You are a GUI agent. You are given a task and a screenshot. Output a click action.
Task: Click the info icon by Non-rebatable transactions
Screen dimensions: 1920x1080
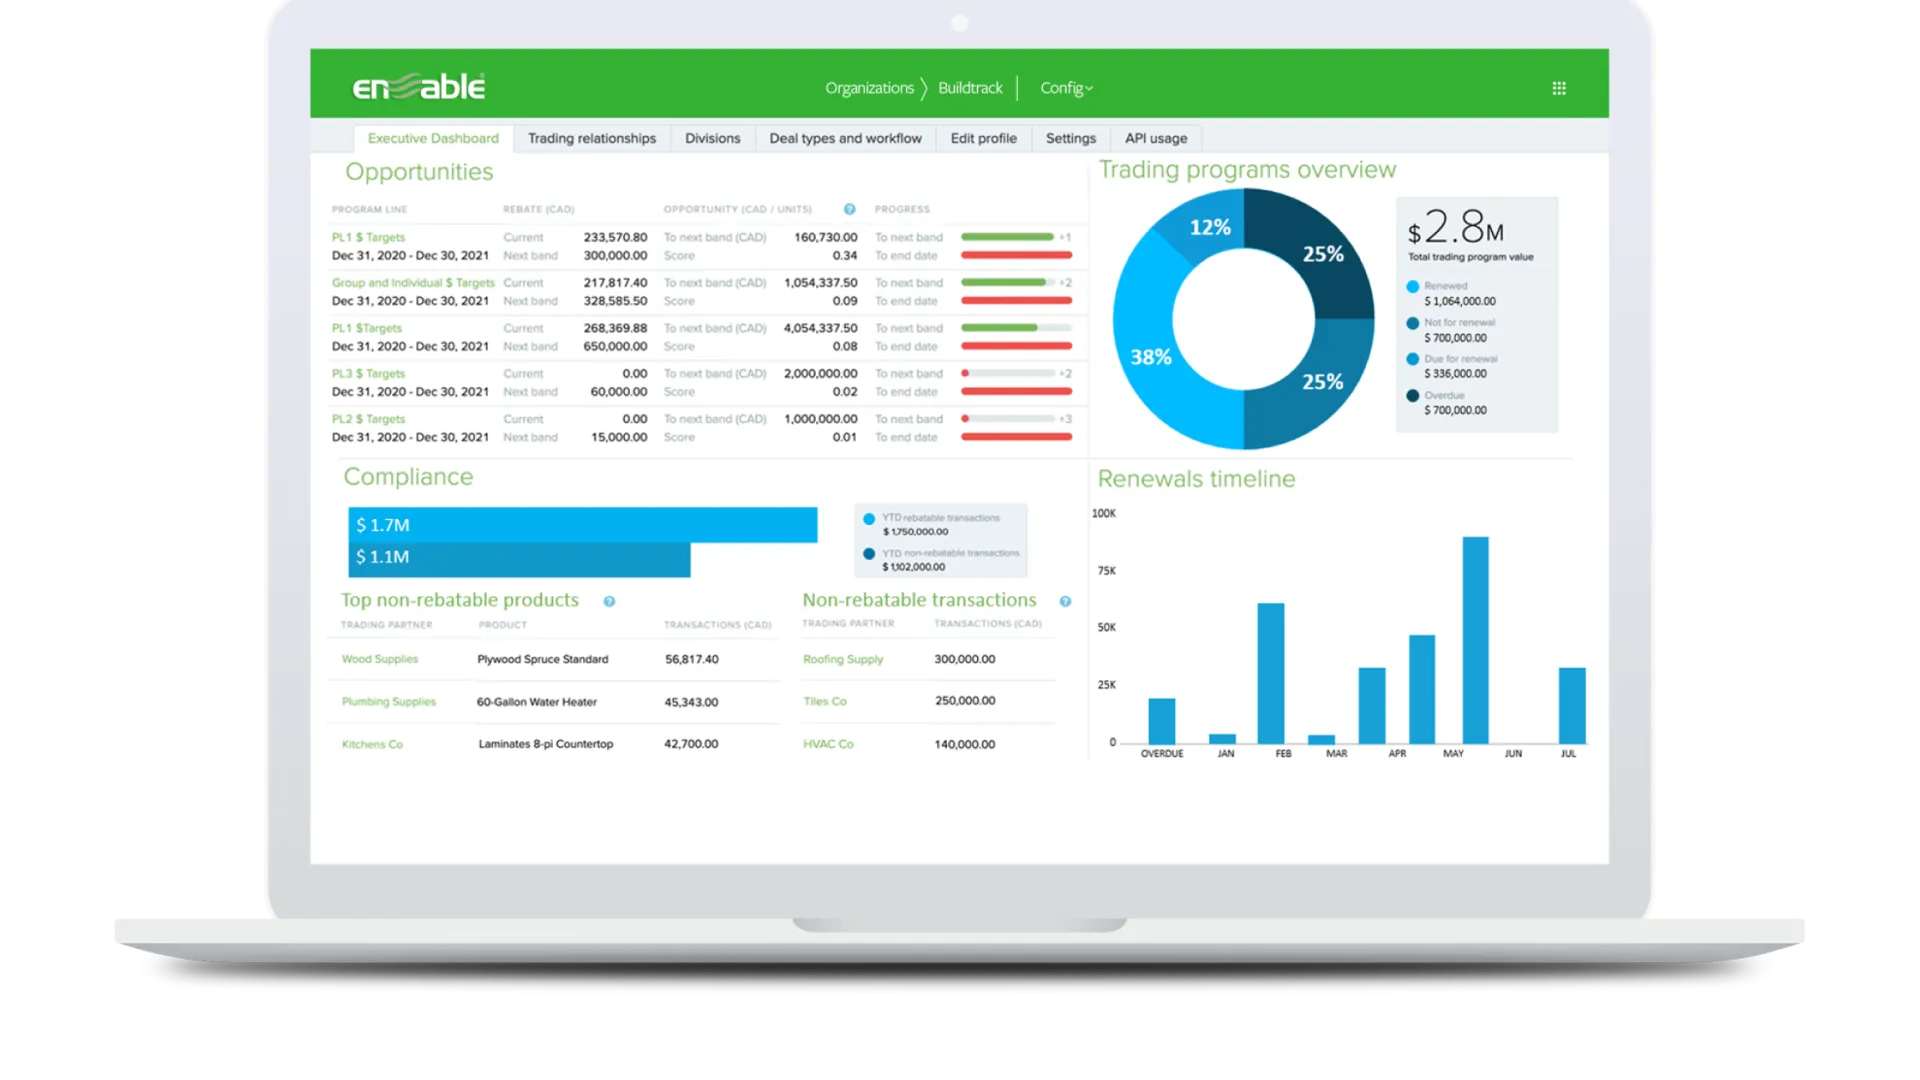tap(1065, 600)
